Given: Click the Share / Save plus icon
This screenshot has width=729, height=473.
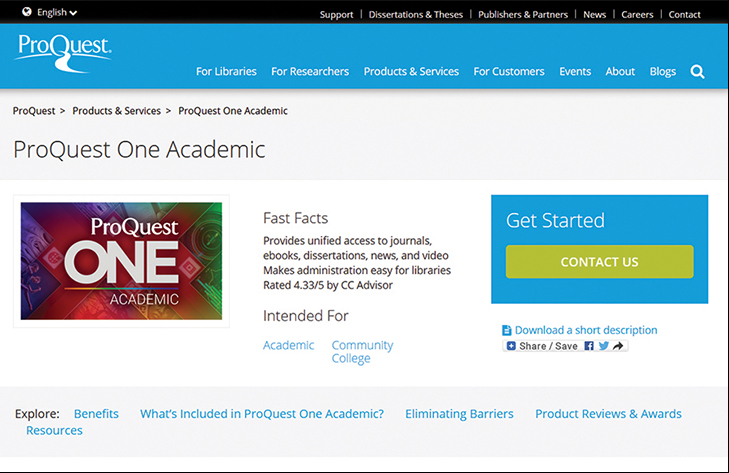Looking at the screenshot, I should click(x=511, y=346).
